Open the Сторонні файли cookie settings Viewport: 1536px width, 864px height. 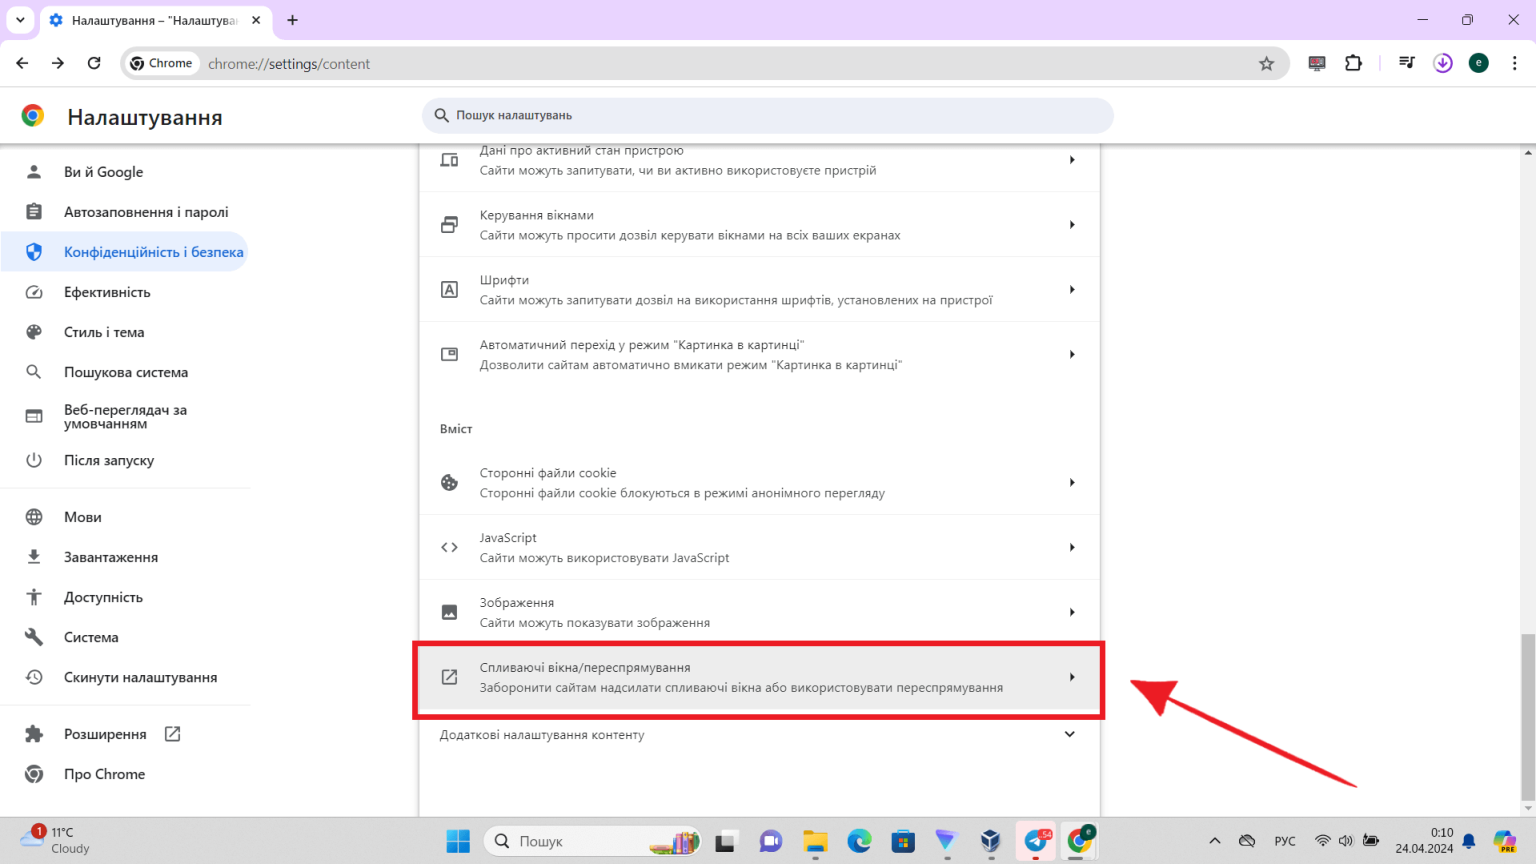pos(760,482)
